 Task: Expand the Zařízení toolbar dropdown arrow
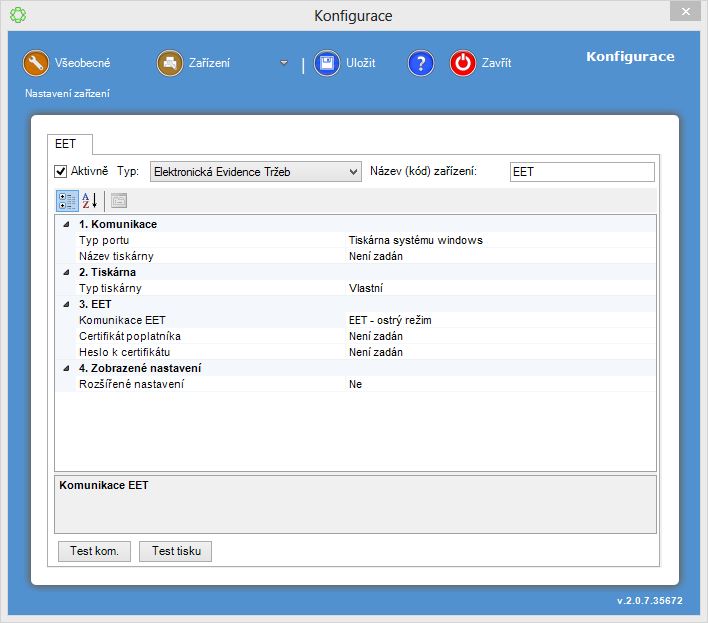point(284,63)
